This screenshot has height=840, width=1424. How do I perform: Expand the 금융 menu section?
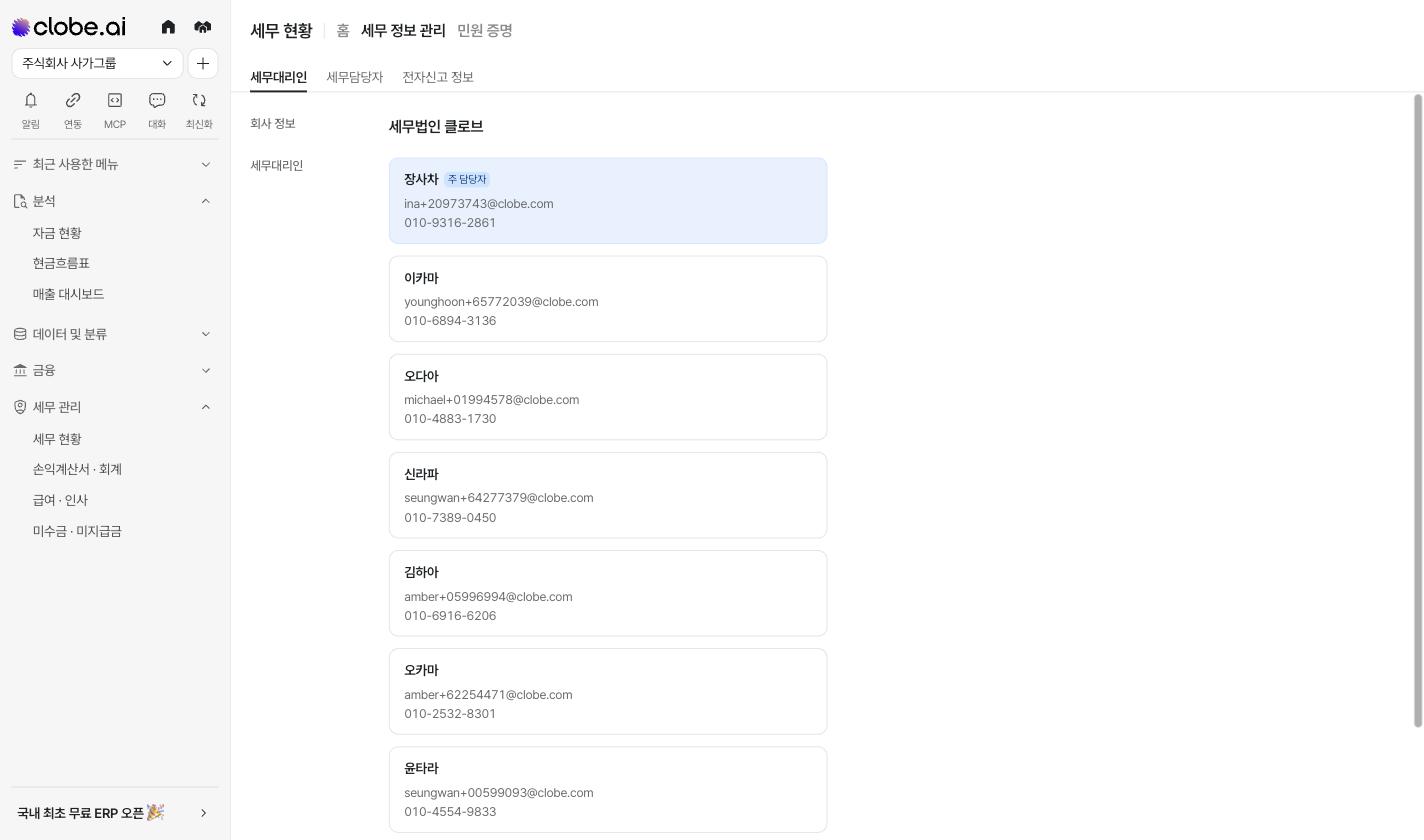(x=115, y=370)
